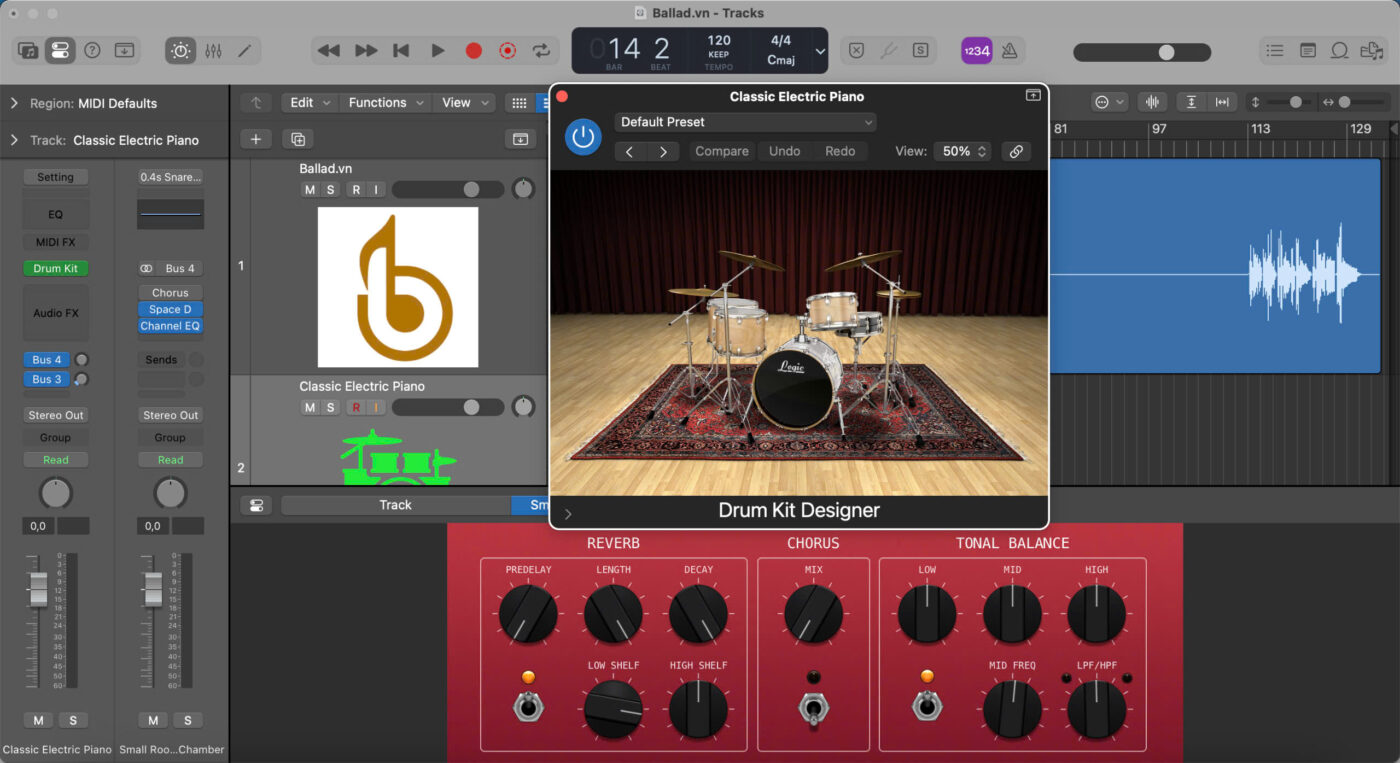Open the Library panel

[28, 50]
